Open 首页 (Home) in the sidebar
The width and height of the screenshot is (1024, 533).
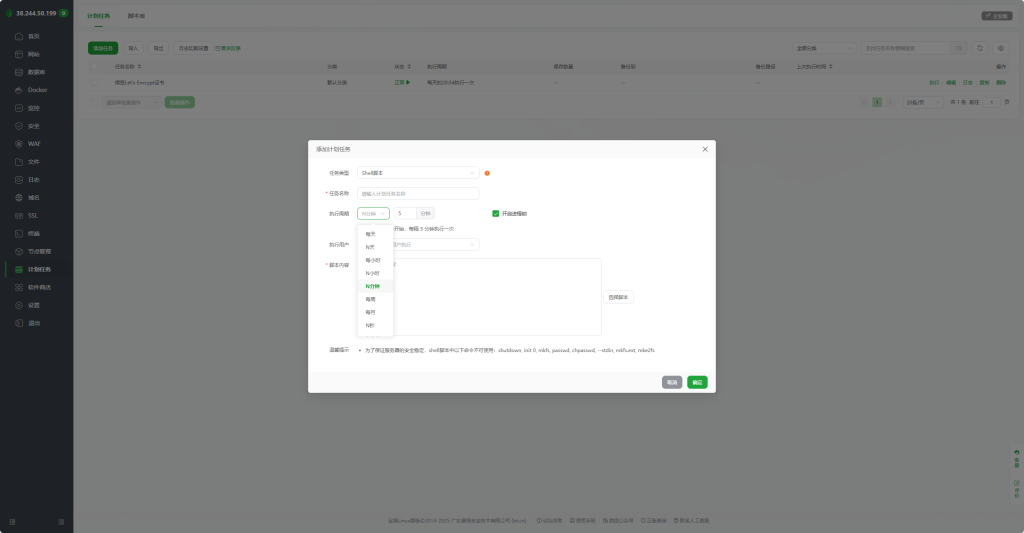coord(34,37)
